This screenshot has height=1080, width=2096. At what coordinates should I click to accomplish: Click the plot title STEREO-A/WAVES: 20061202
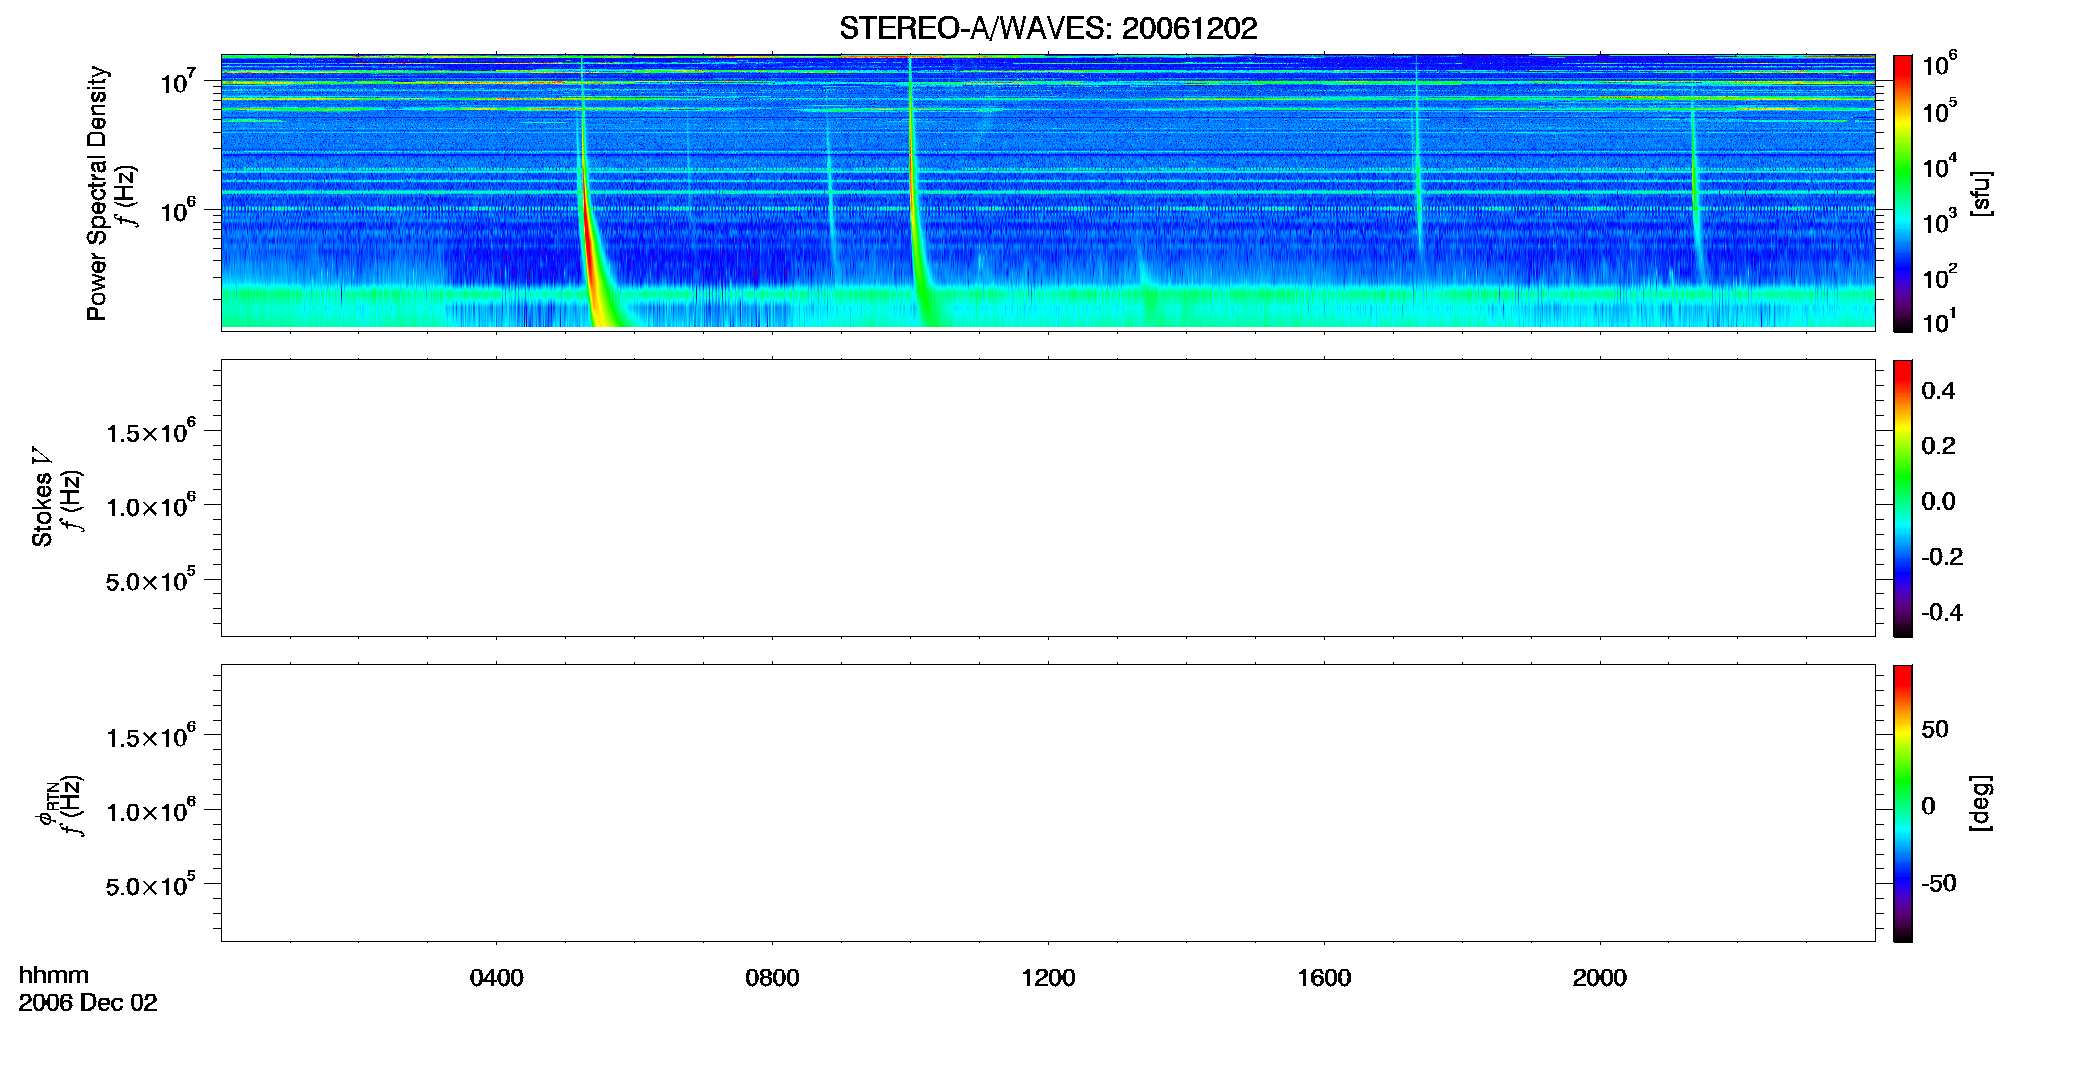click(1048, 28)
